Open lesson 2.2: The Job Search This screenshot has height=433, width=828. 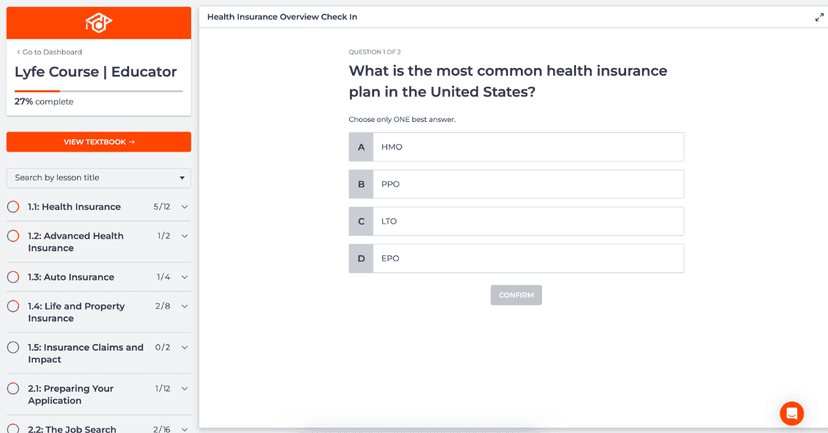[72, 429]
